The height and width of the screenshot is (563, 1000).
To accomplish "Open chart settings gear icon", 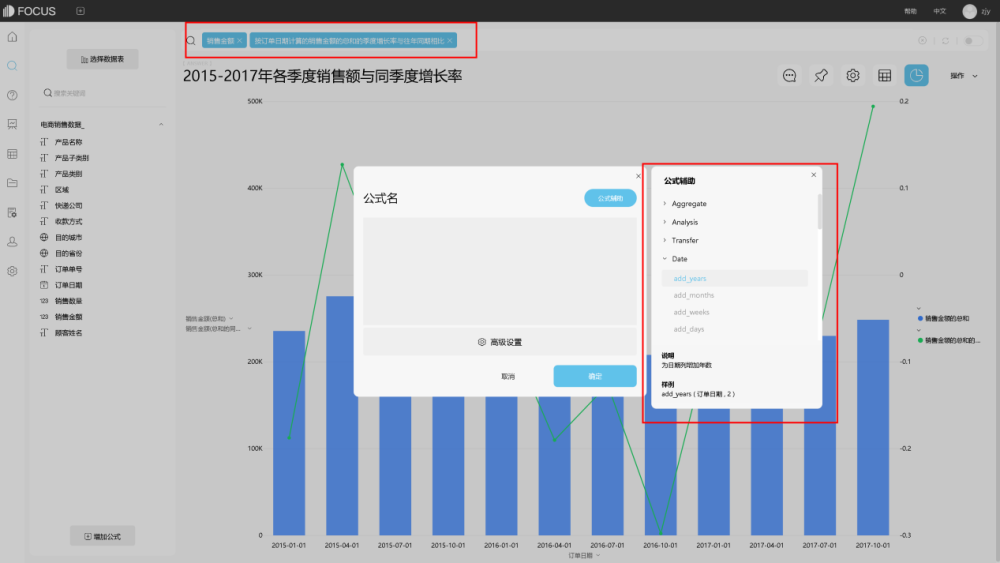I will (853, 76).
